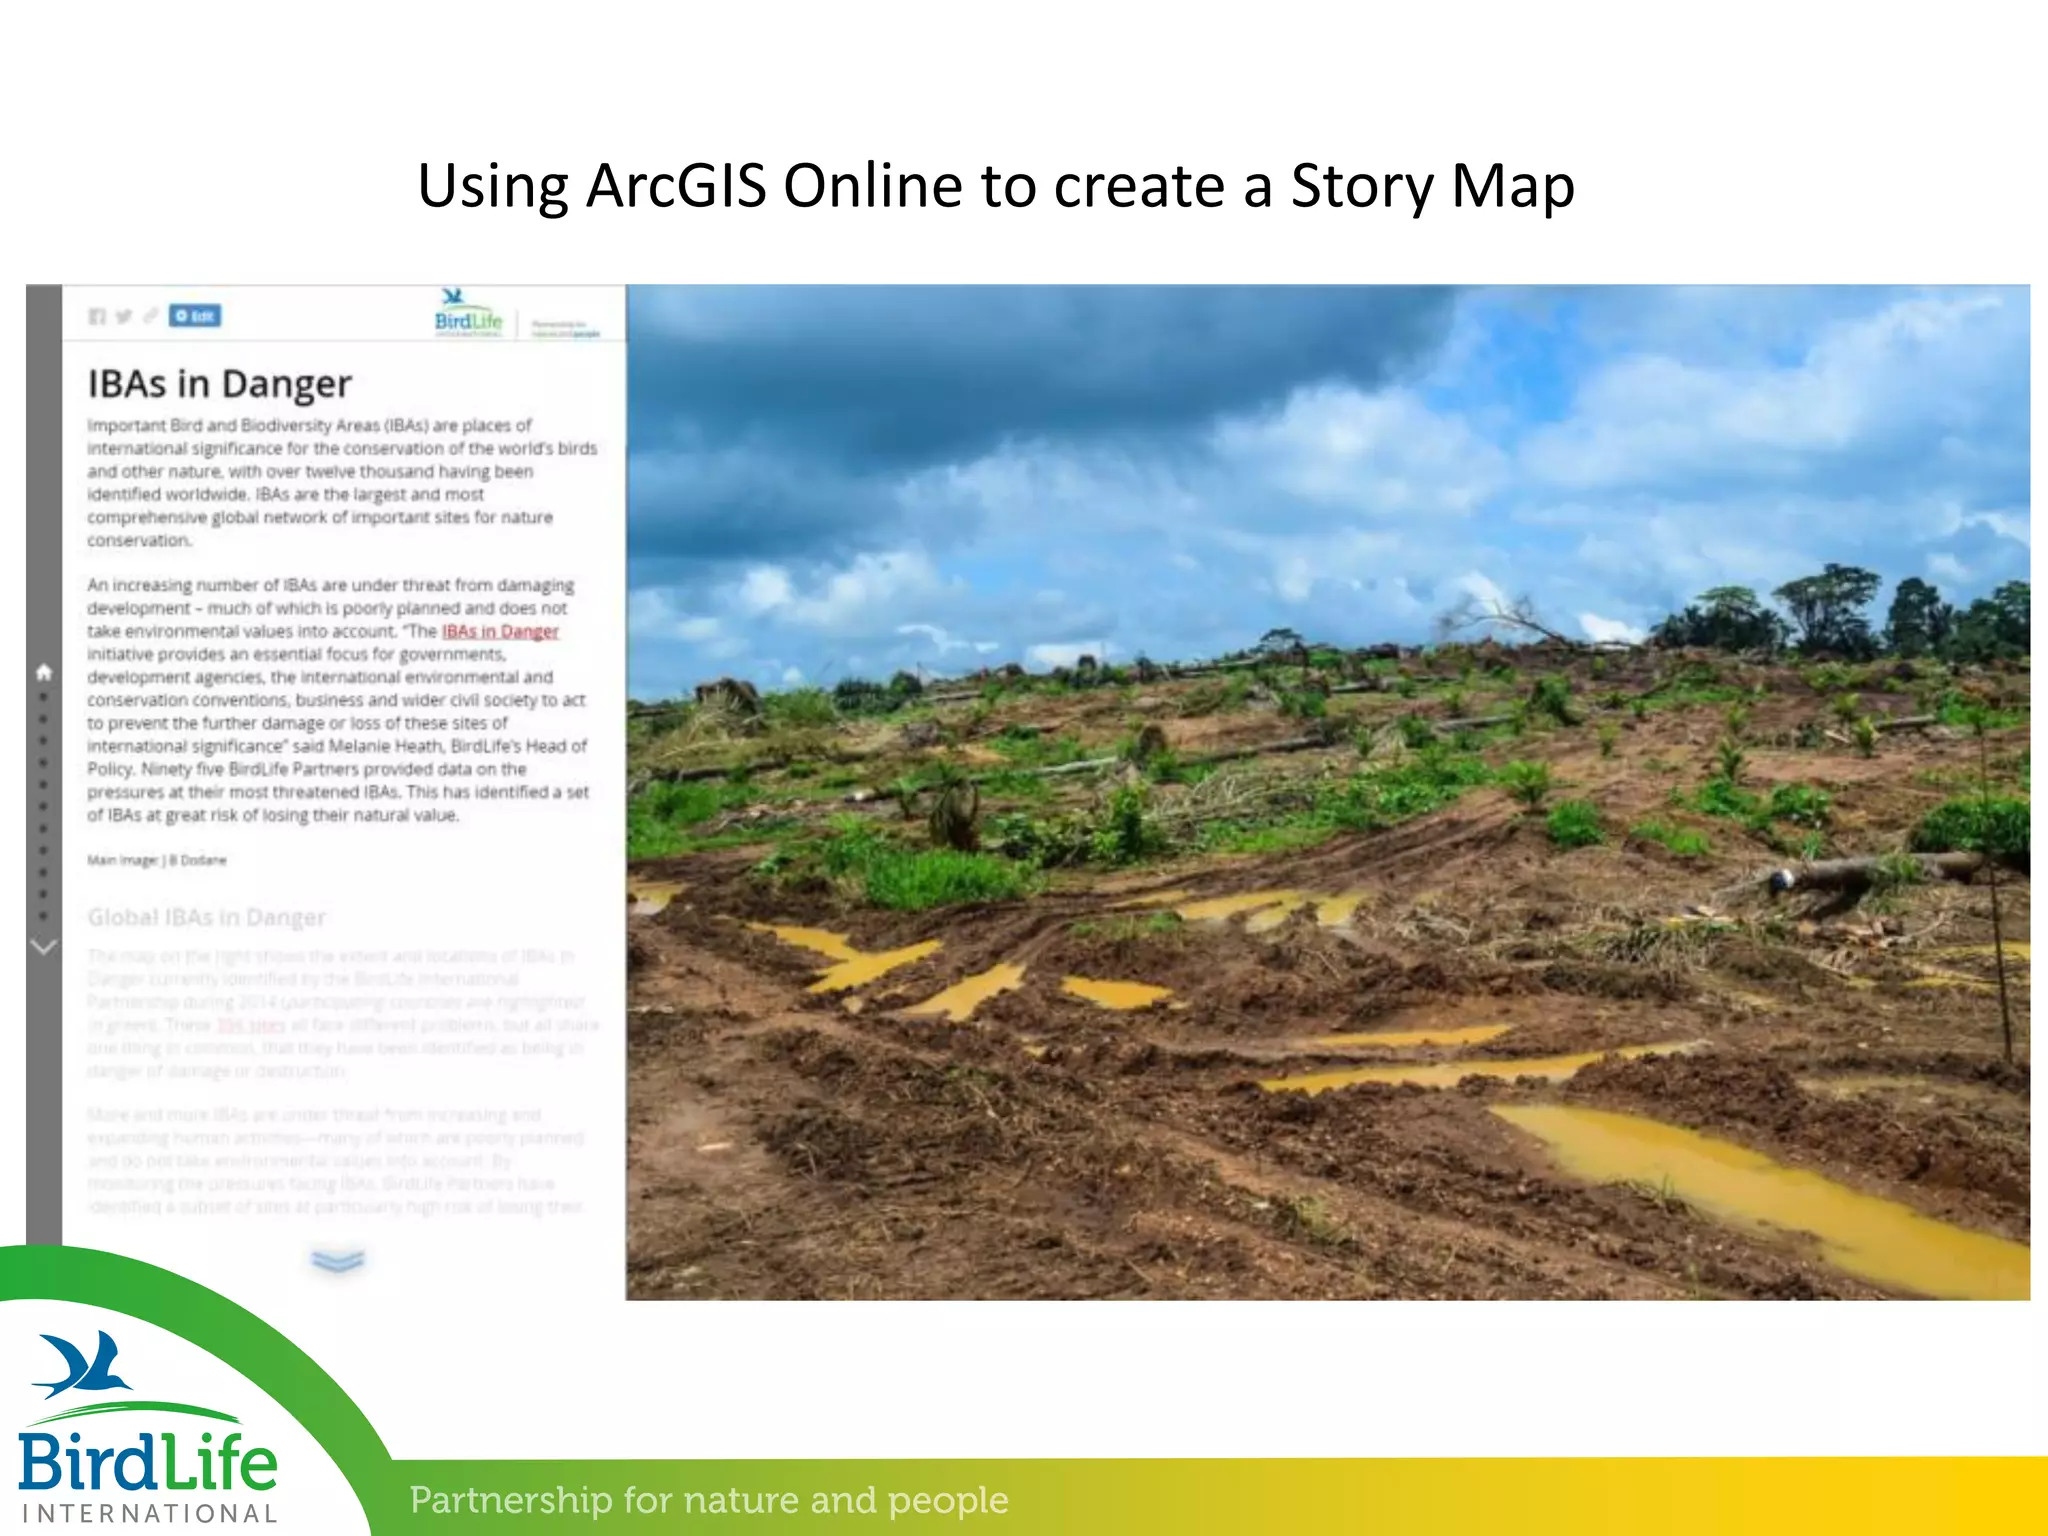Open the partnership tagline logo in story header
The width and height of the screenshot is (2048, 1536).
point(565,329)
